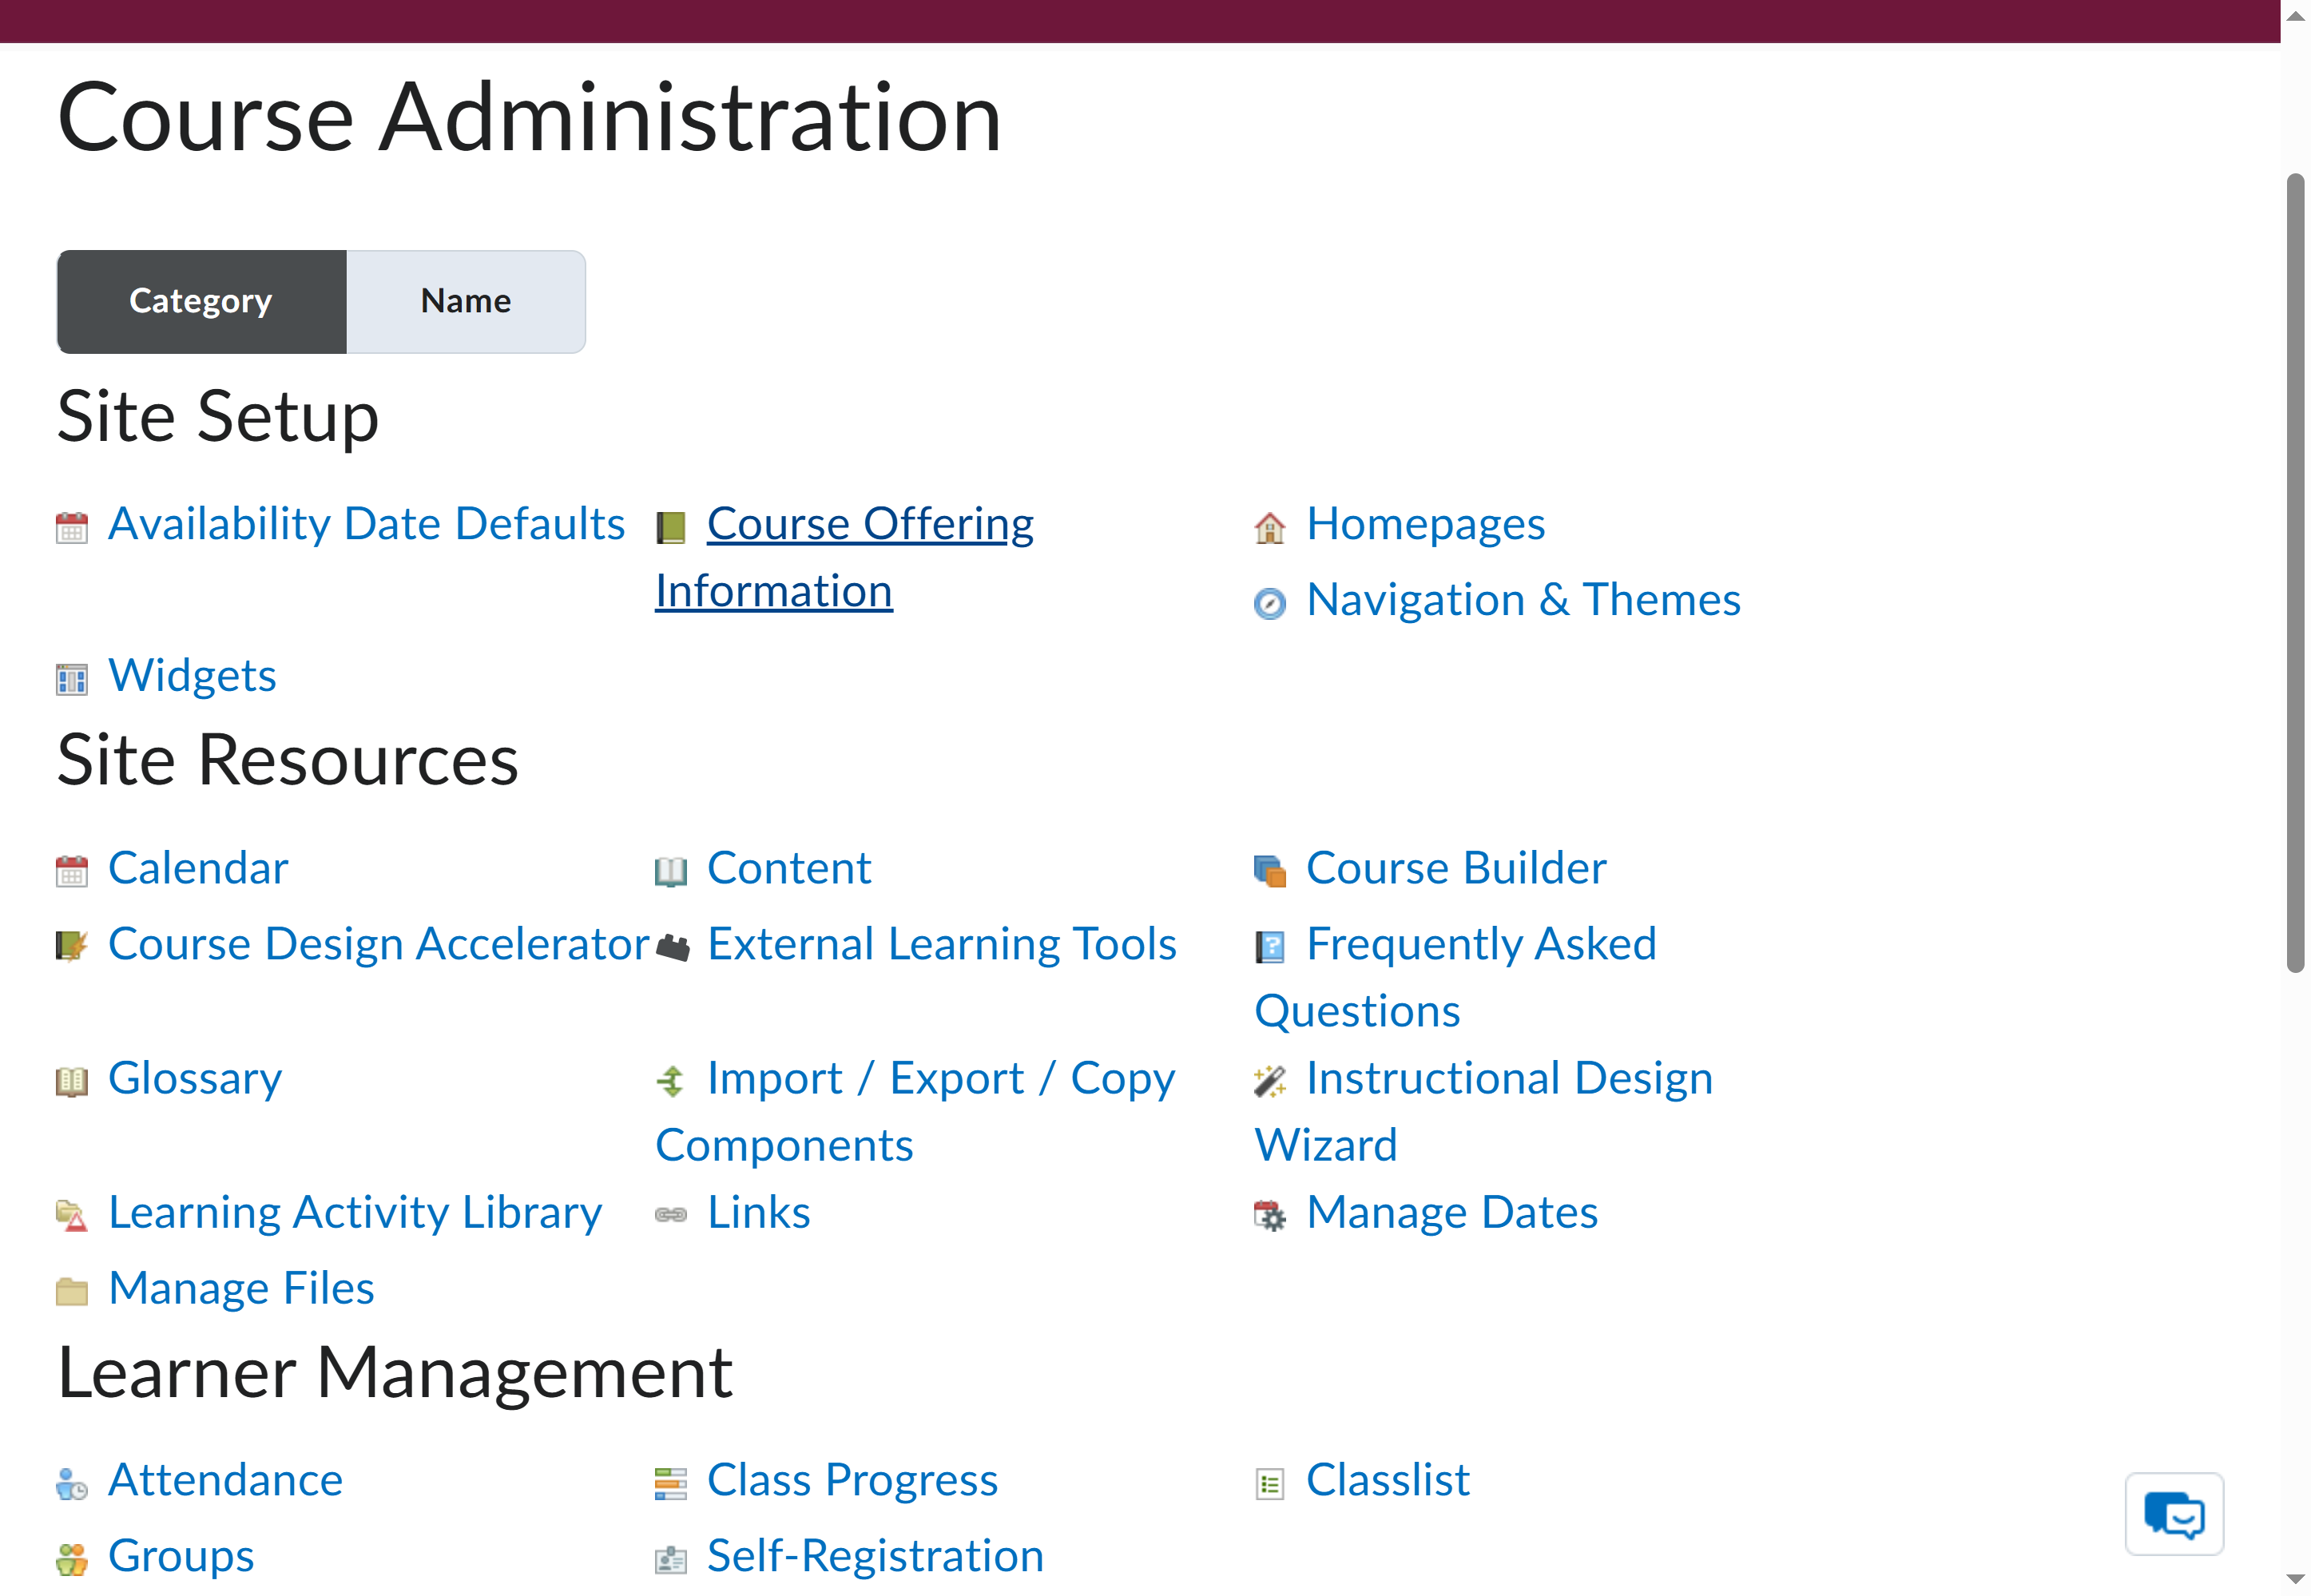Click the scrollbar up arrow
The height and width of the screenshot is (1596, 2311).
point(2295,14)
